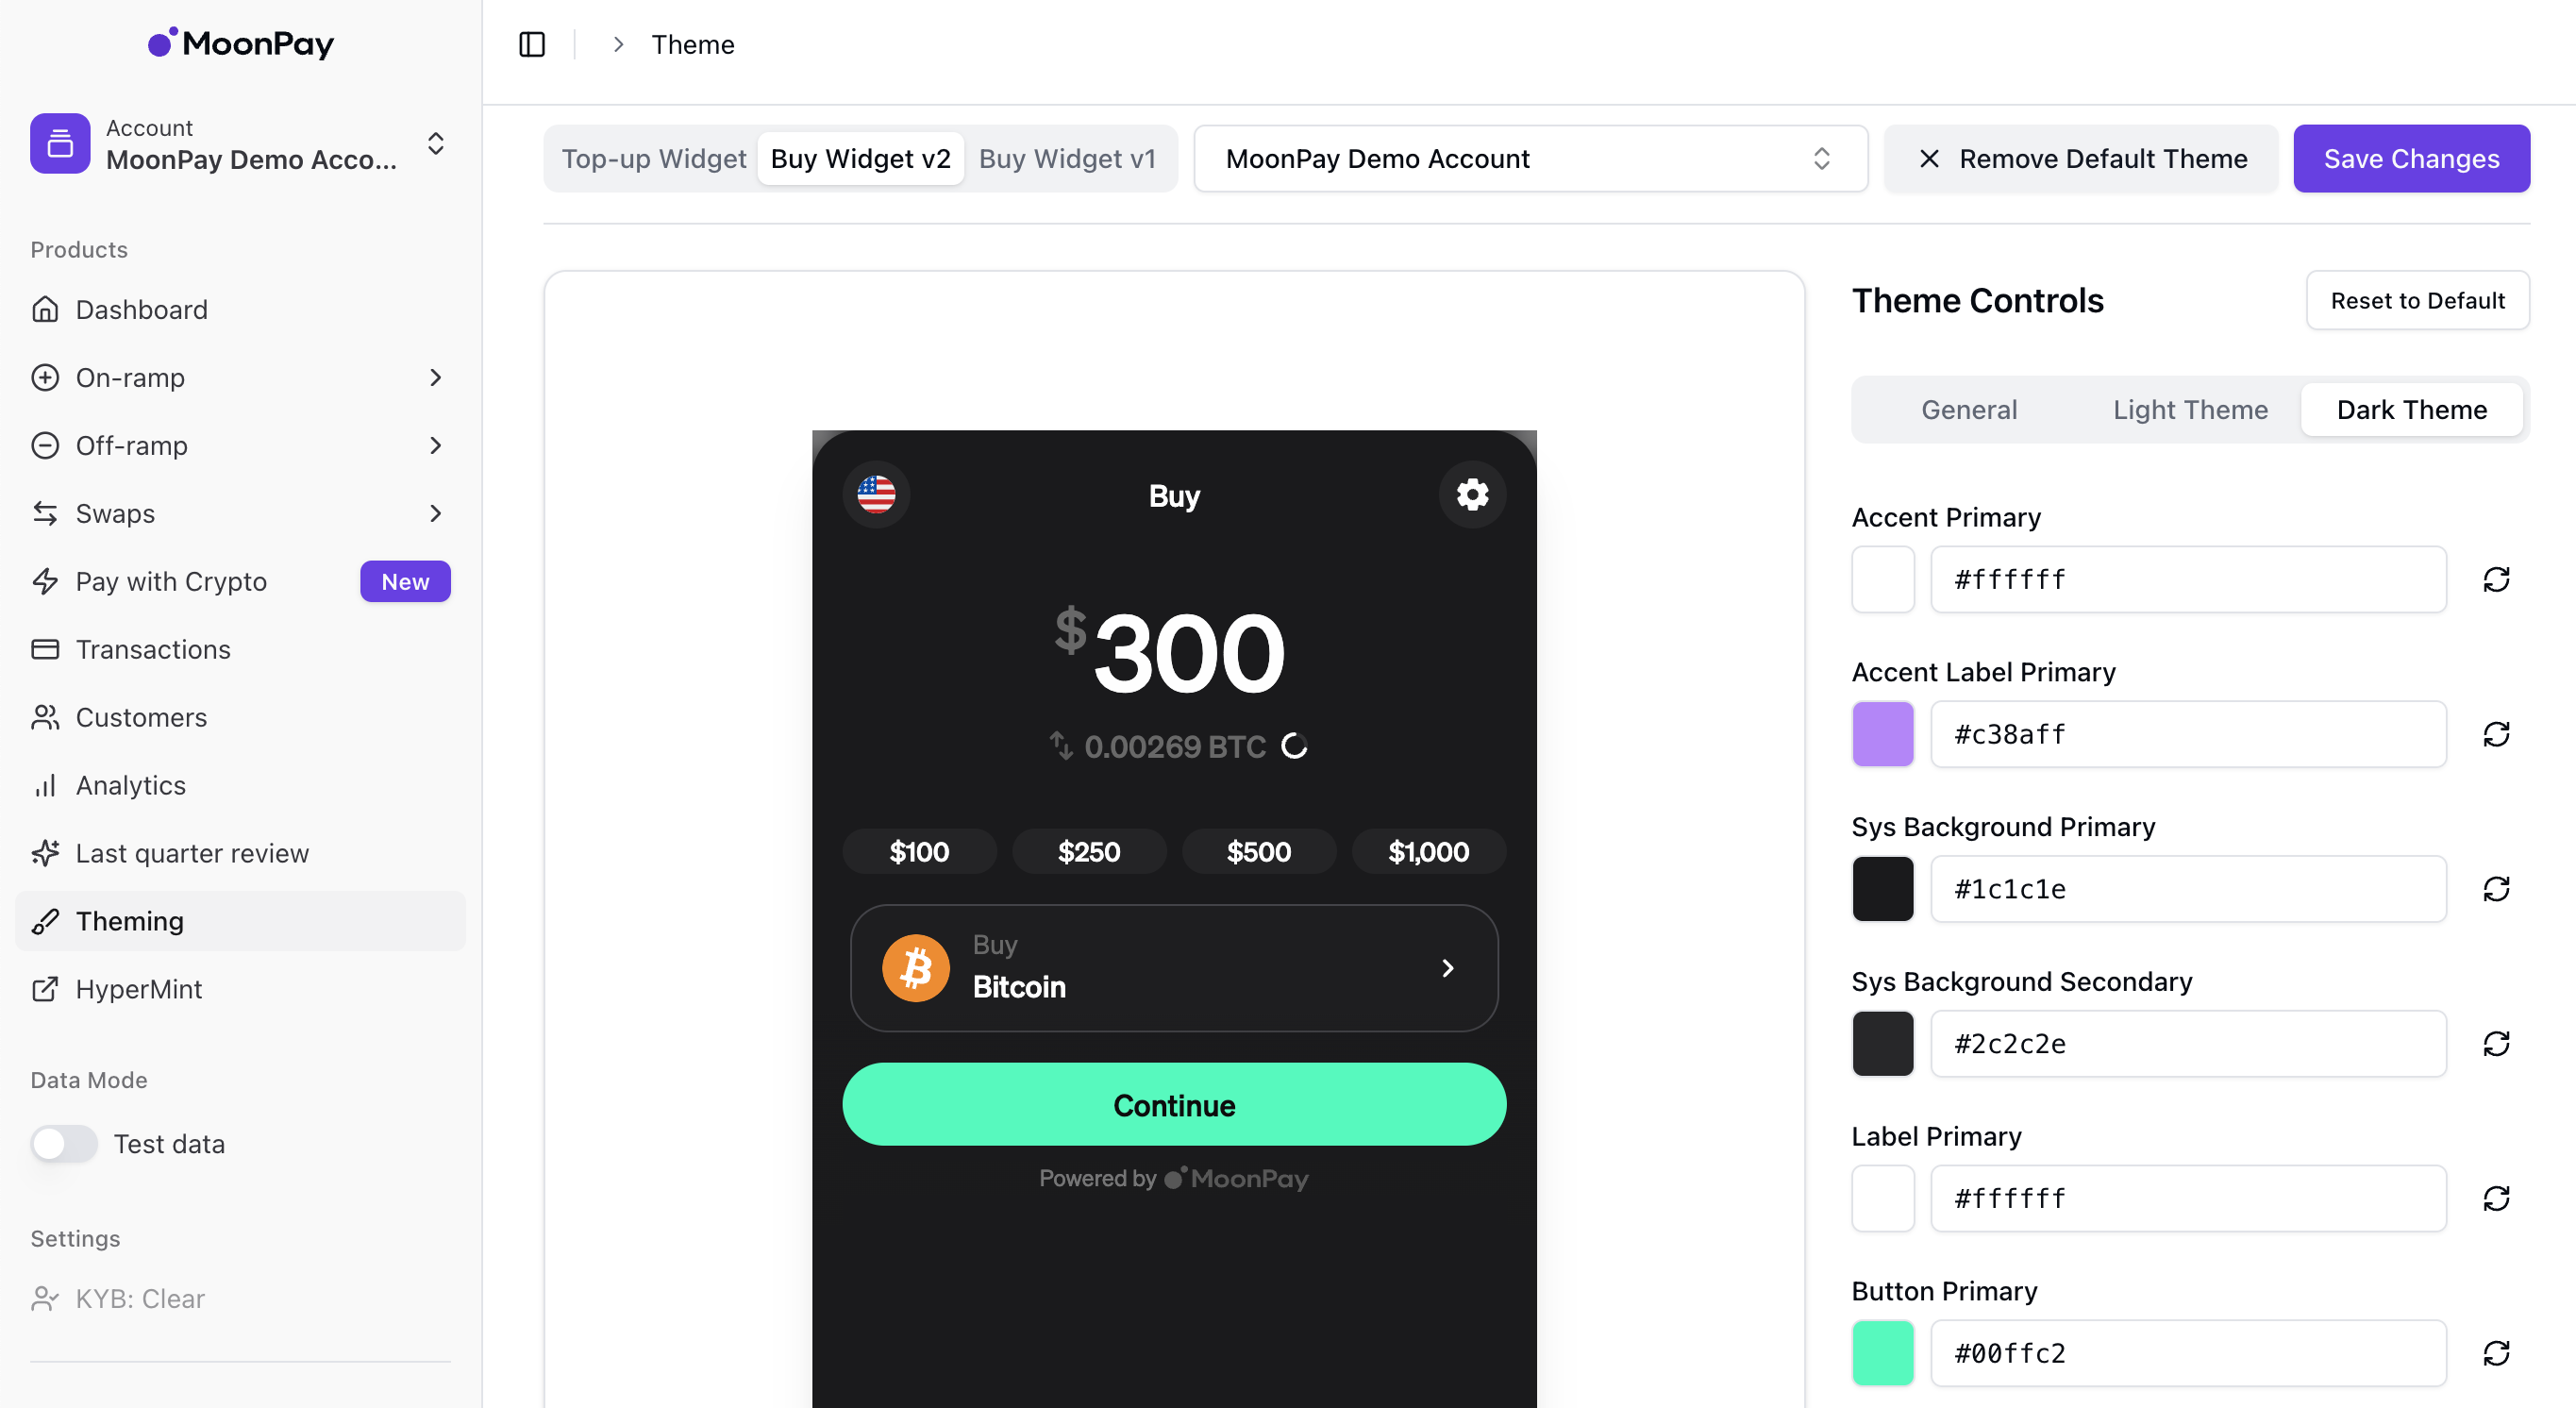
Task: Click the Reset to Default button
Action: pyautogui.click(x=2417, y=300)
